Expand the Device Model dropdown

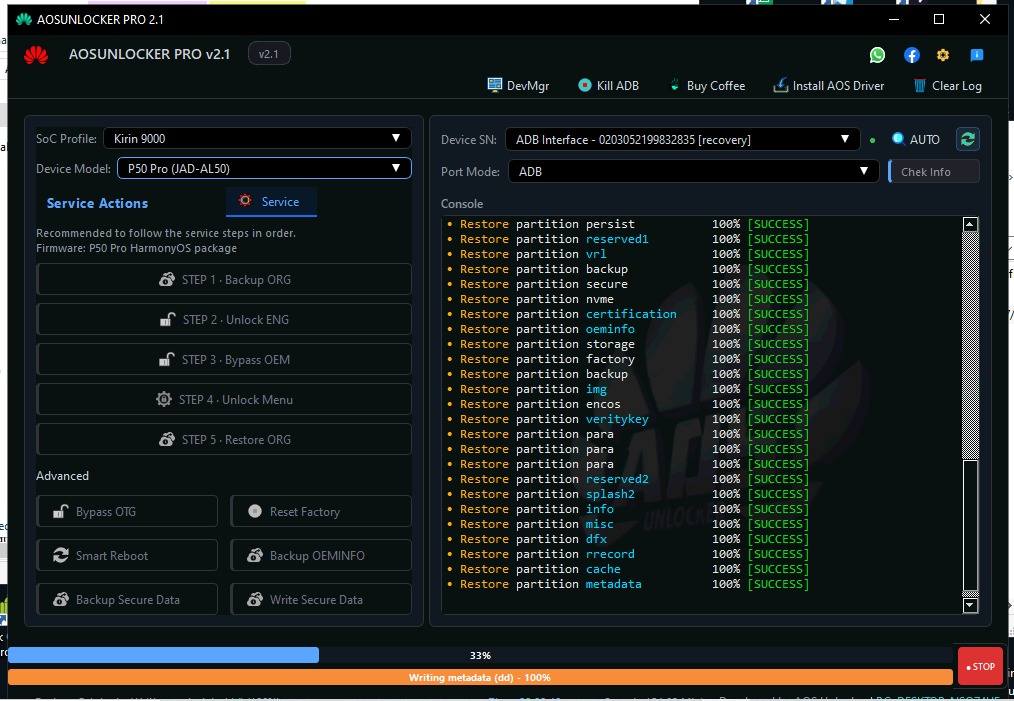tap(264, 168)
